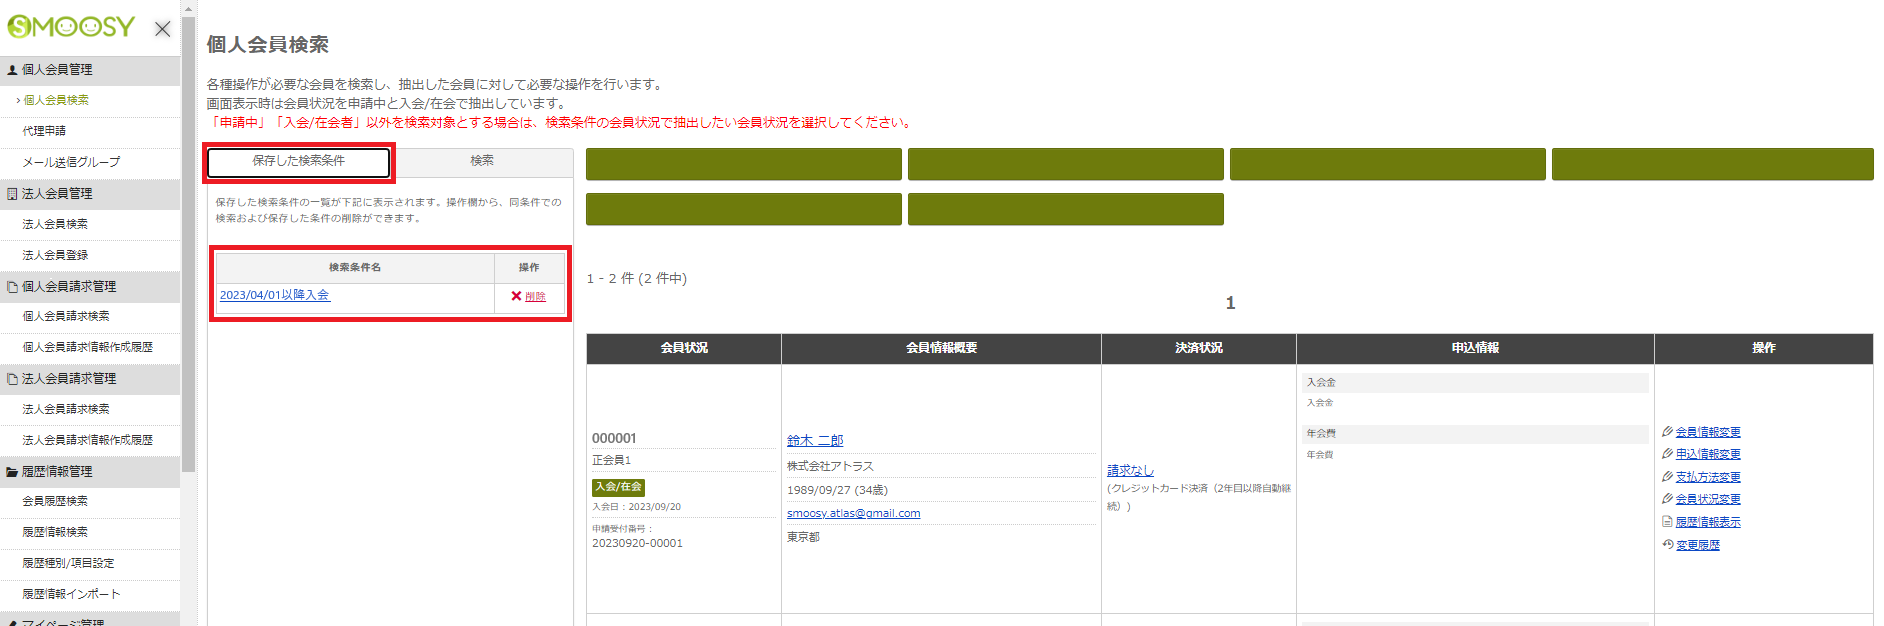Go to 個人会員請求検索 in sidebar
1884x626 pixels.
click(x=66, y=316)
